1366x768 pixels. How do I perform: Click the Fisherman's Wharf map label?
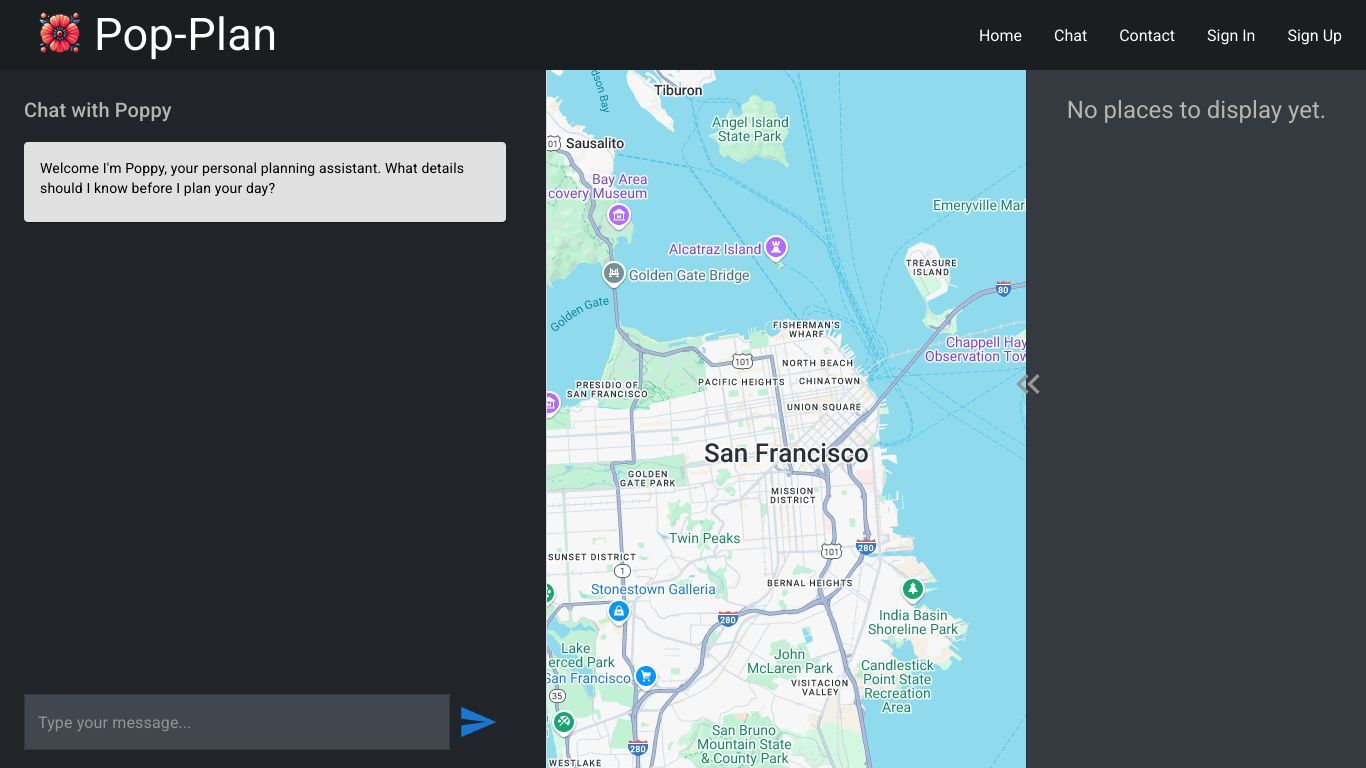tap(806, 330)
